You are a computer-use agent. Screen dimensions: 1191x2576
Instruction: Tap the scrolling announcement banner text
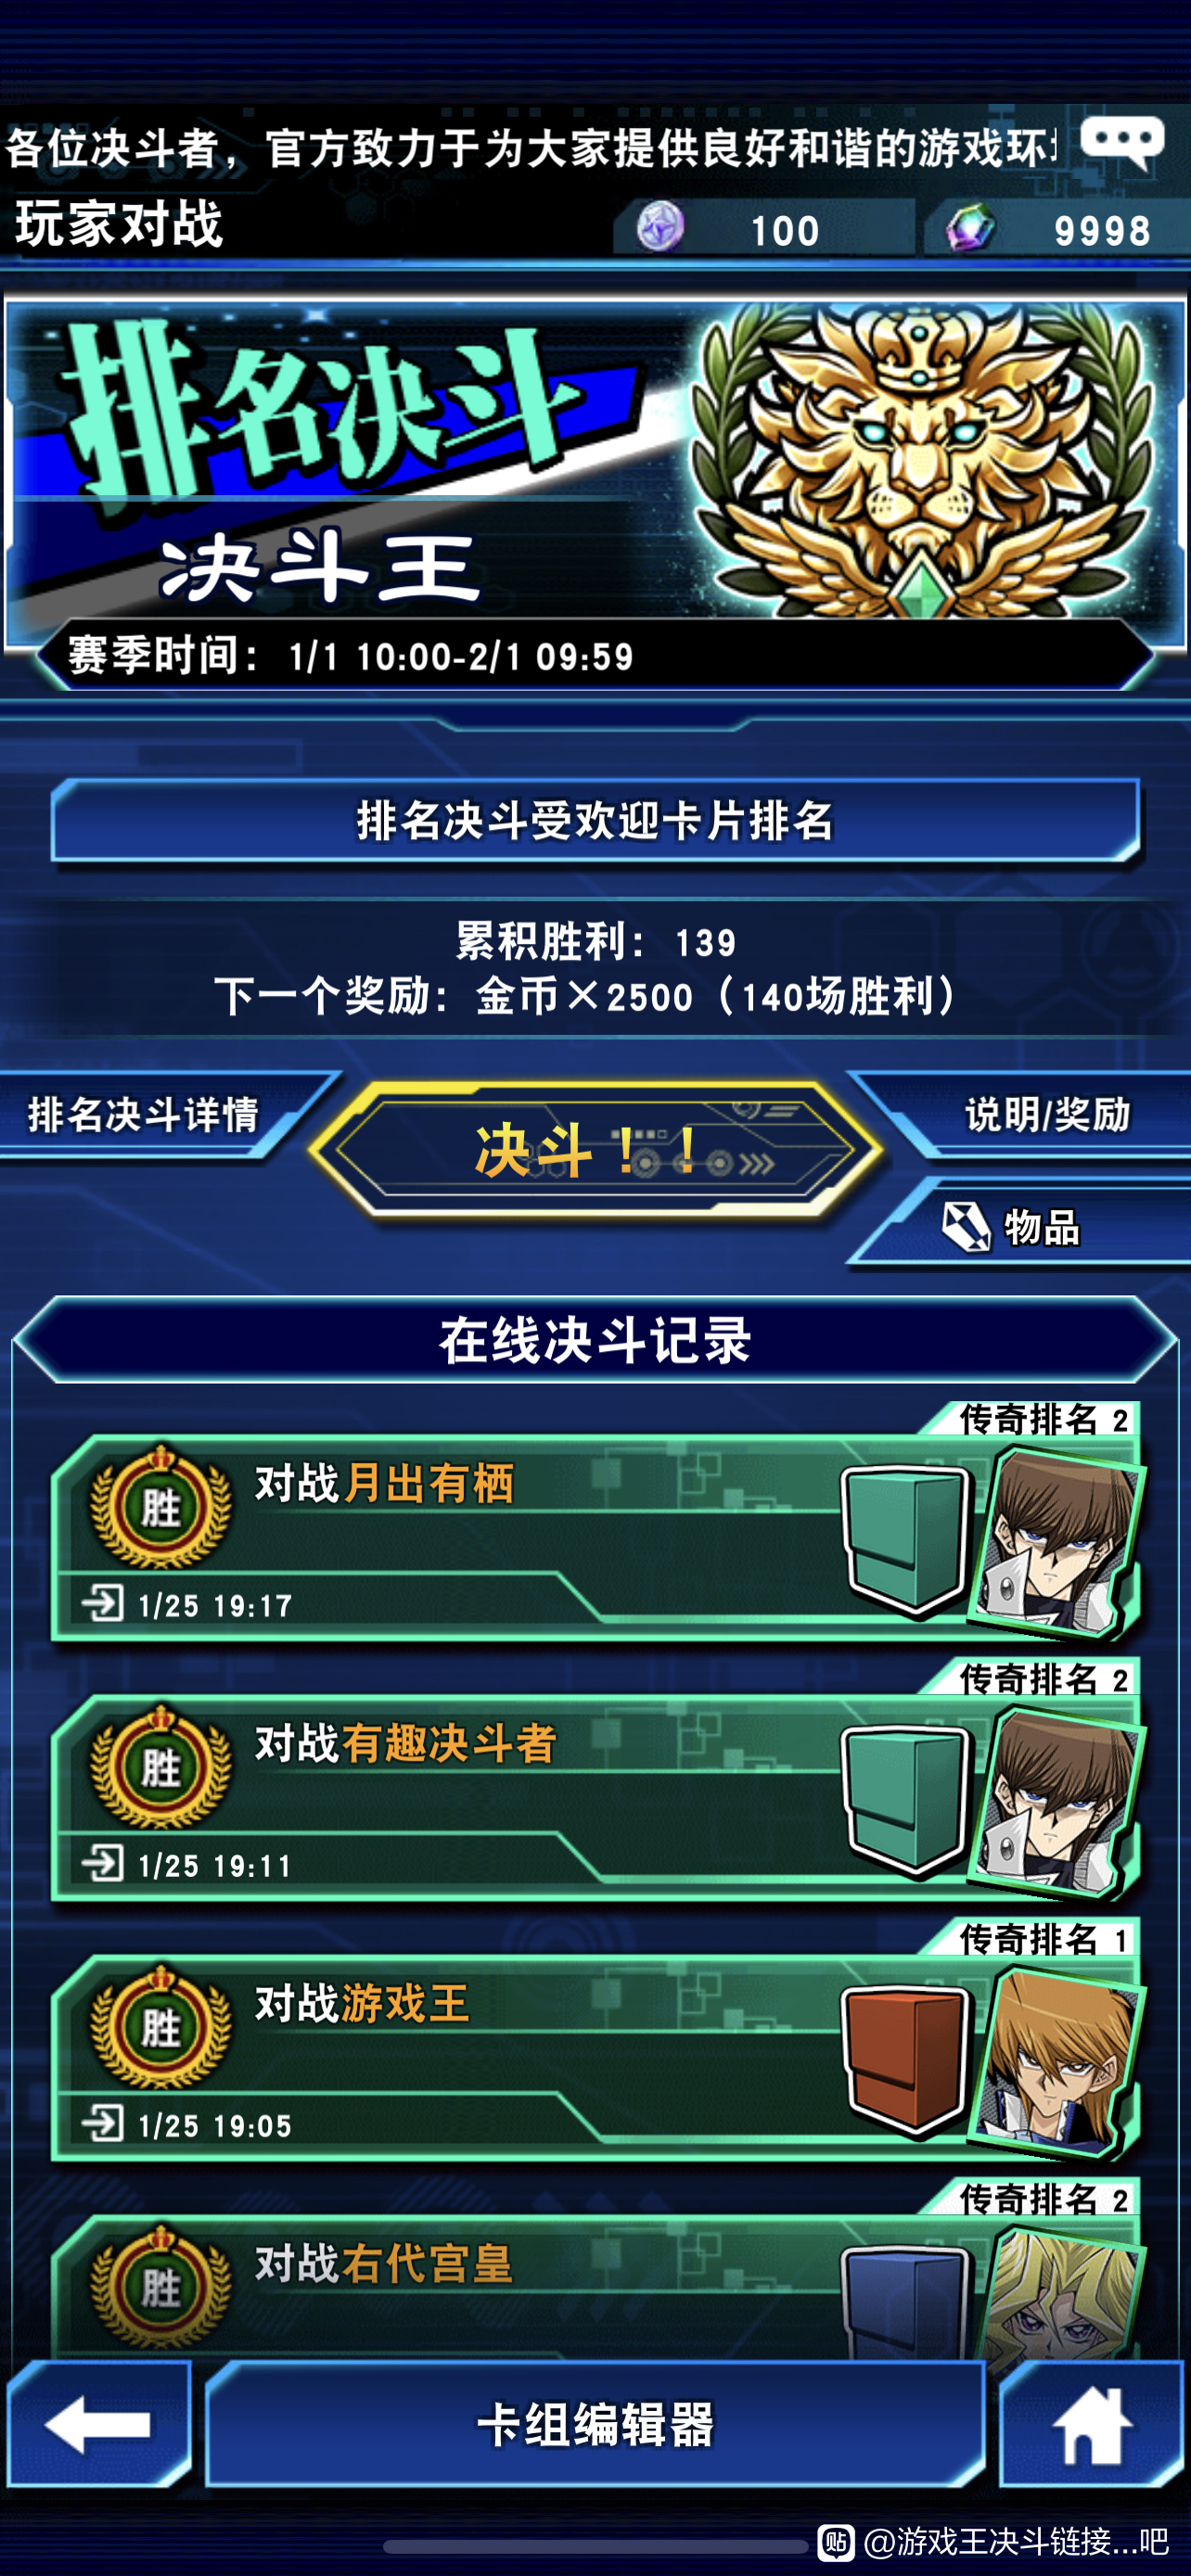pos(530,148)
